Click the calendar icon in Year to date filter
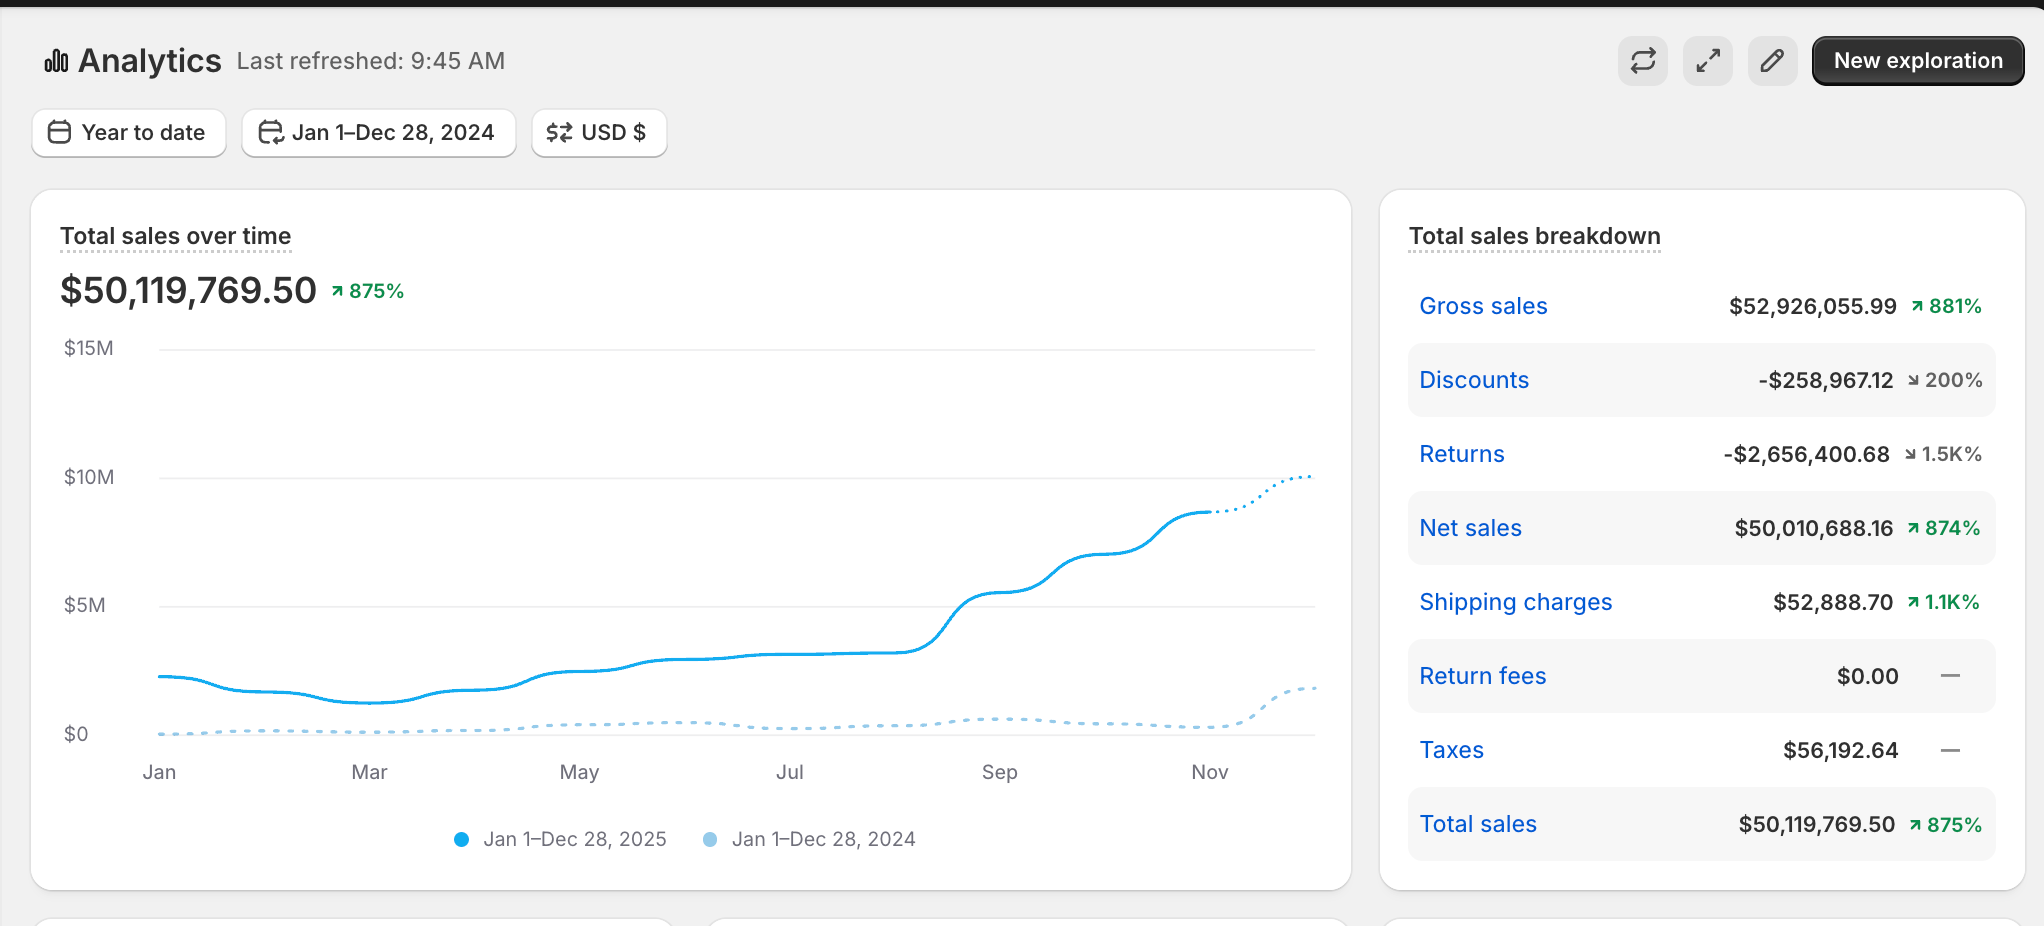The width and height of the screenshot is (2044, 926). (x=60, y=132)
